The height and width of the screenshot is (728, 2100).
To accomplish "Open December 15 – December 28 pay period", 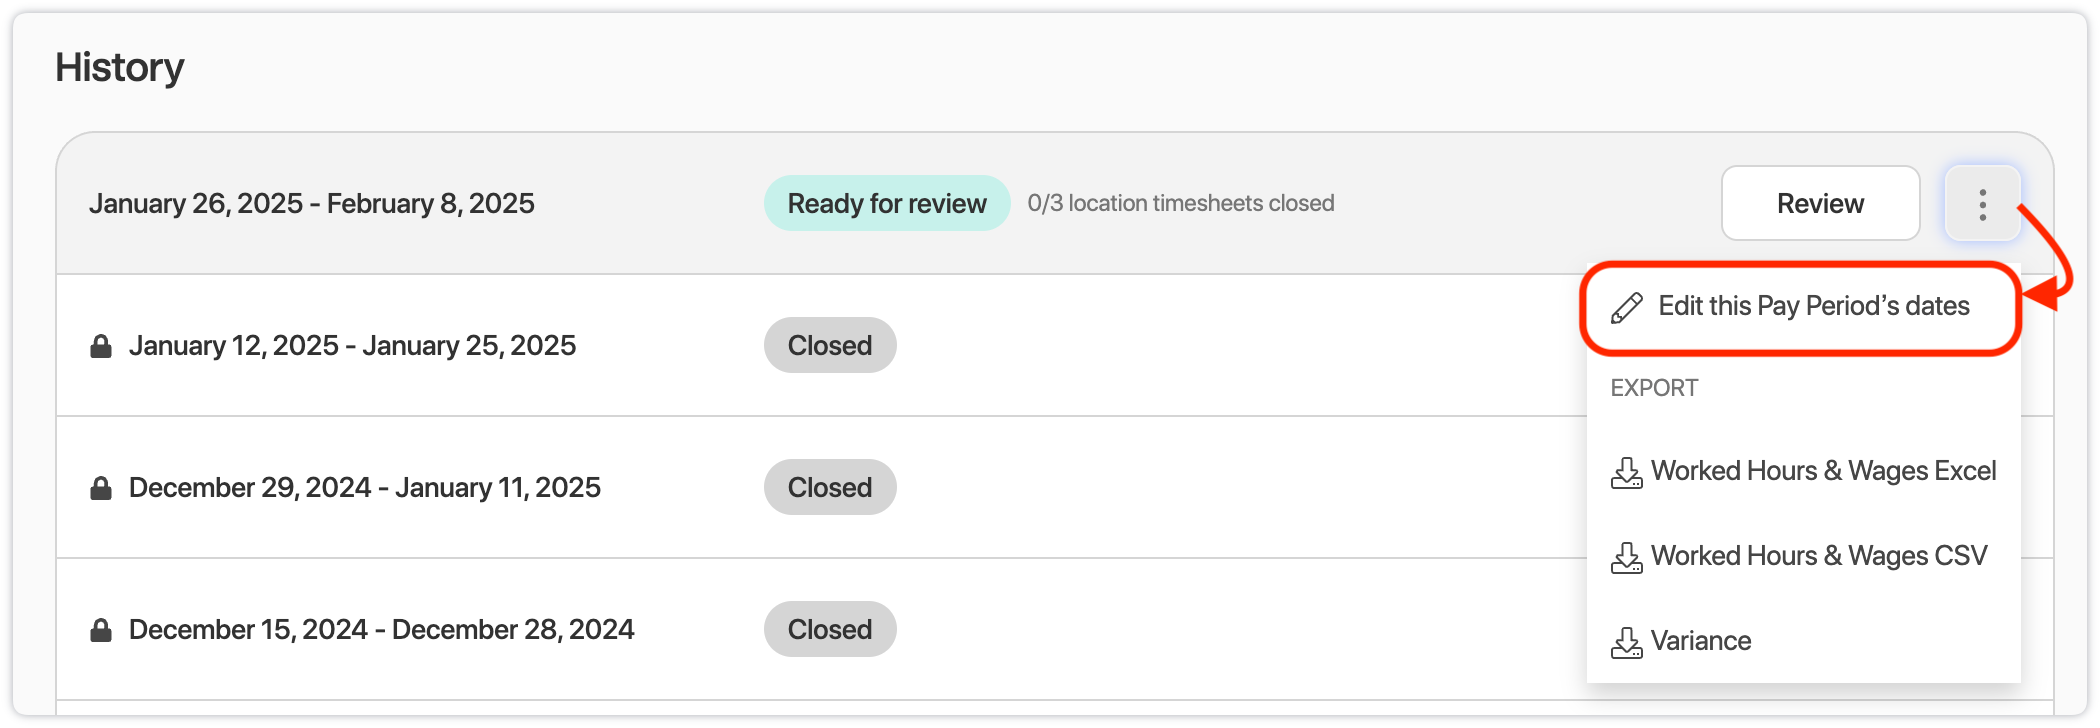I will tap(381, 630).
